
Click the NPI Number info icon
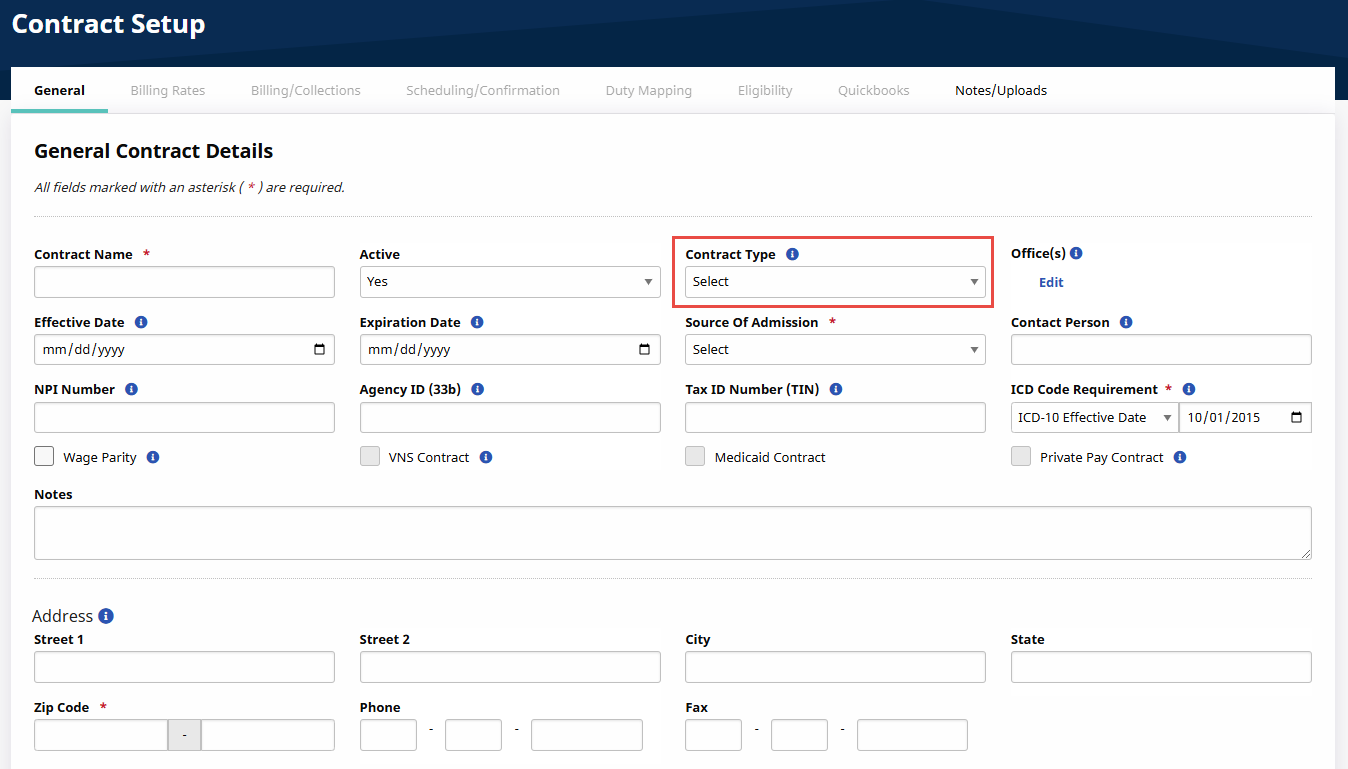coord(131,389)
